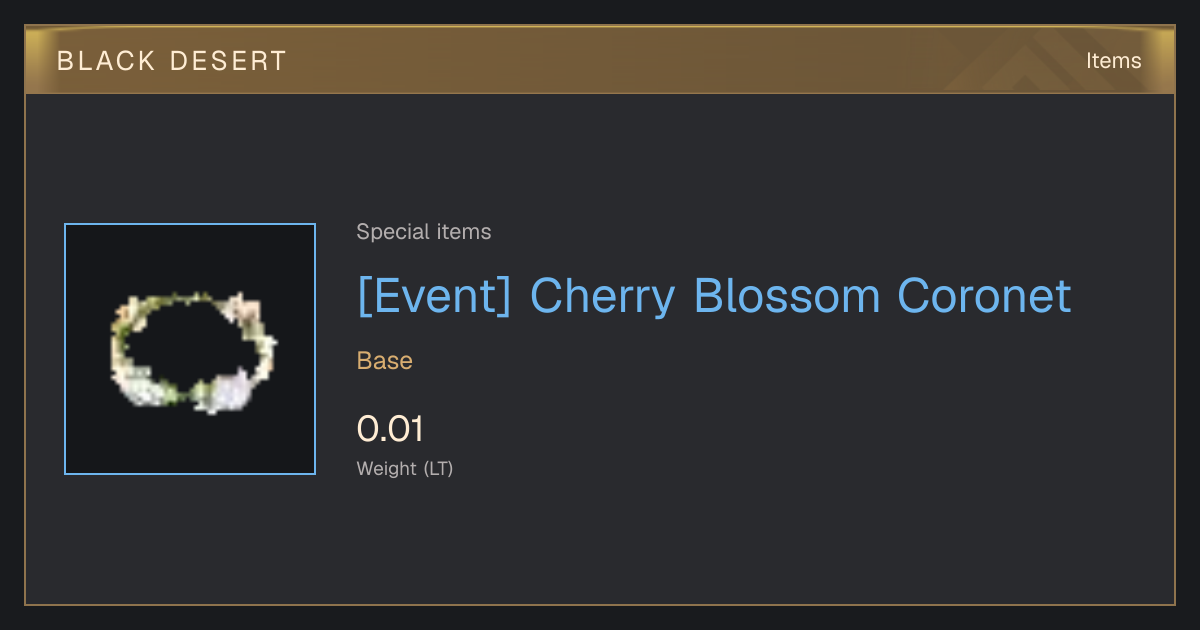Click the blue-bordered item image frame

coord(190,349)
